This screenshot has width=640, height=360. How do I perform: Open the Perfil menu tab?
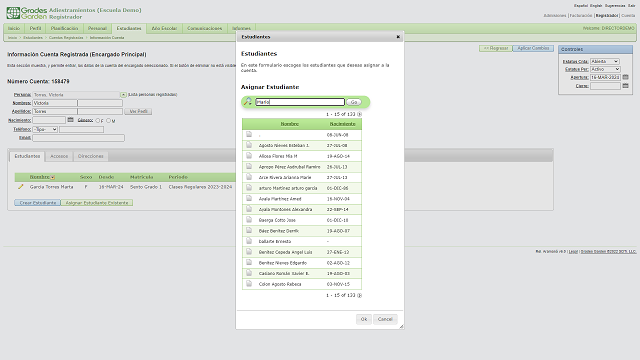(x=35, y=28)
